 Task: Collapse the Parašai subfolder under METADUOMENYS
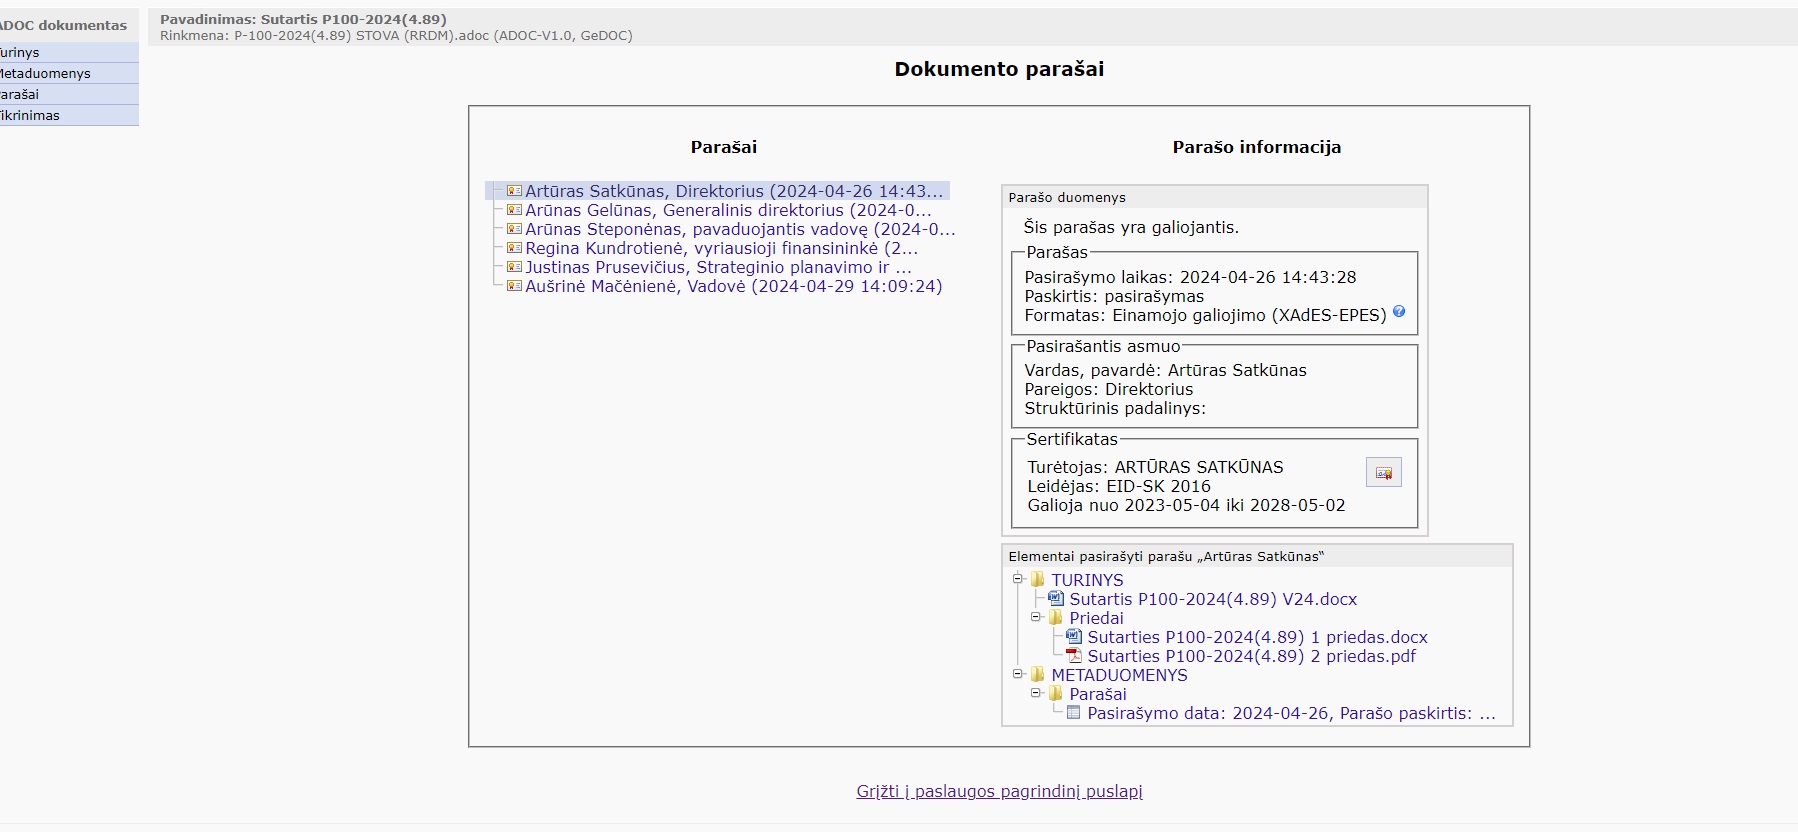(x=1037, y=693)
